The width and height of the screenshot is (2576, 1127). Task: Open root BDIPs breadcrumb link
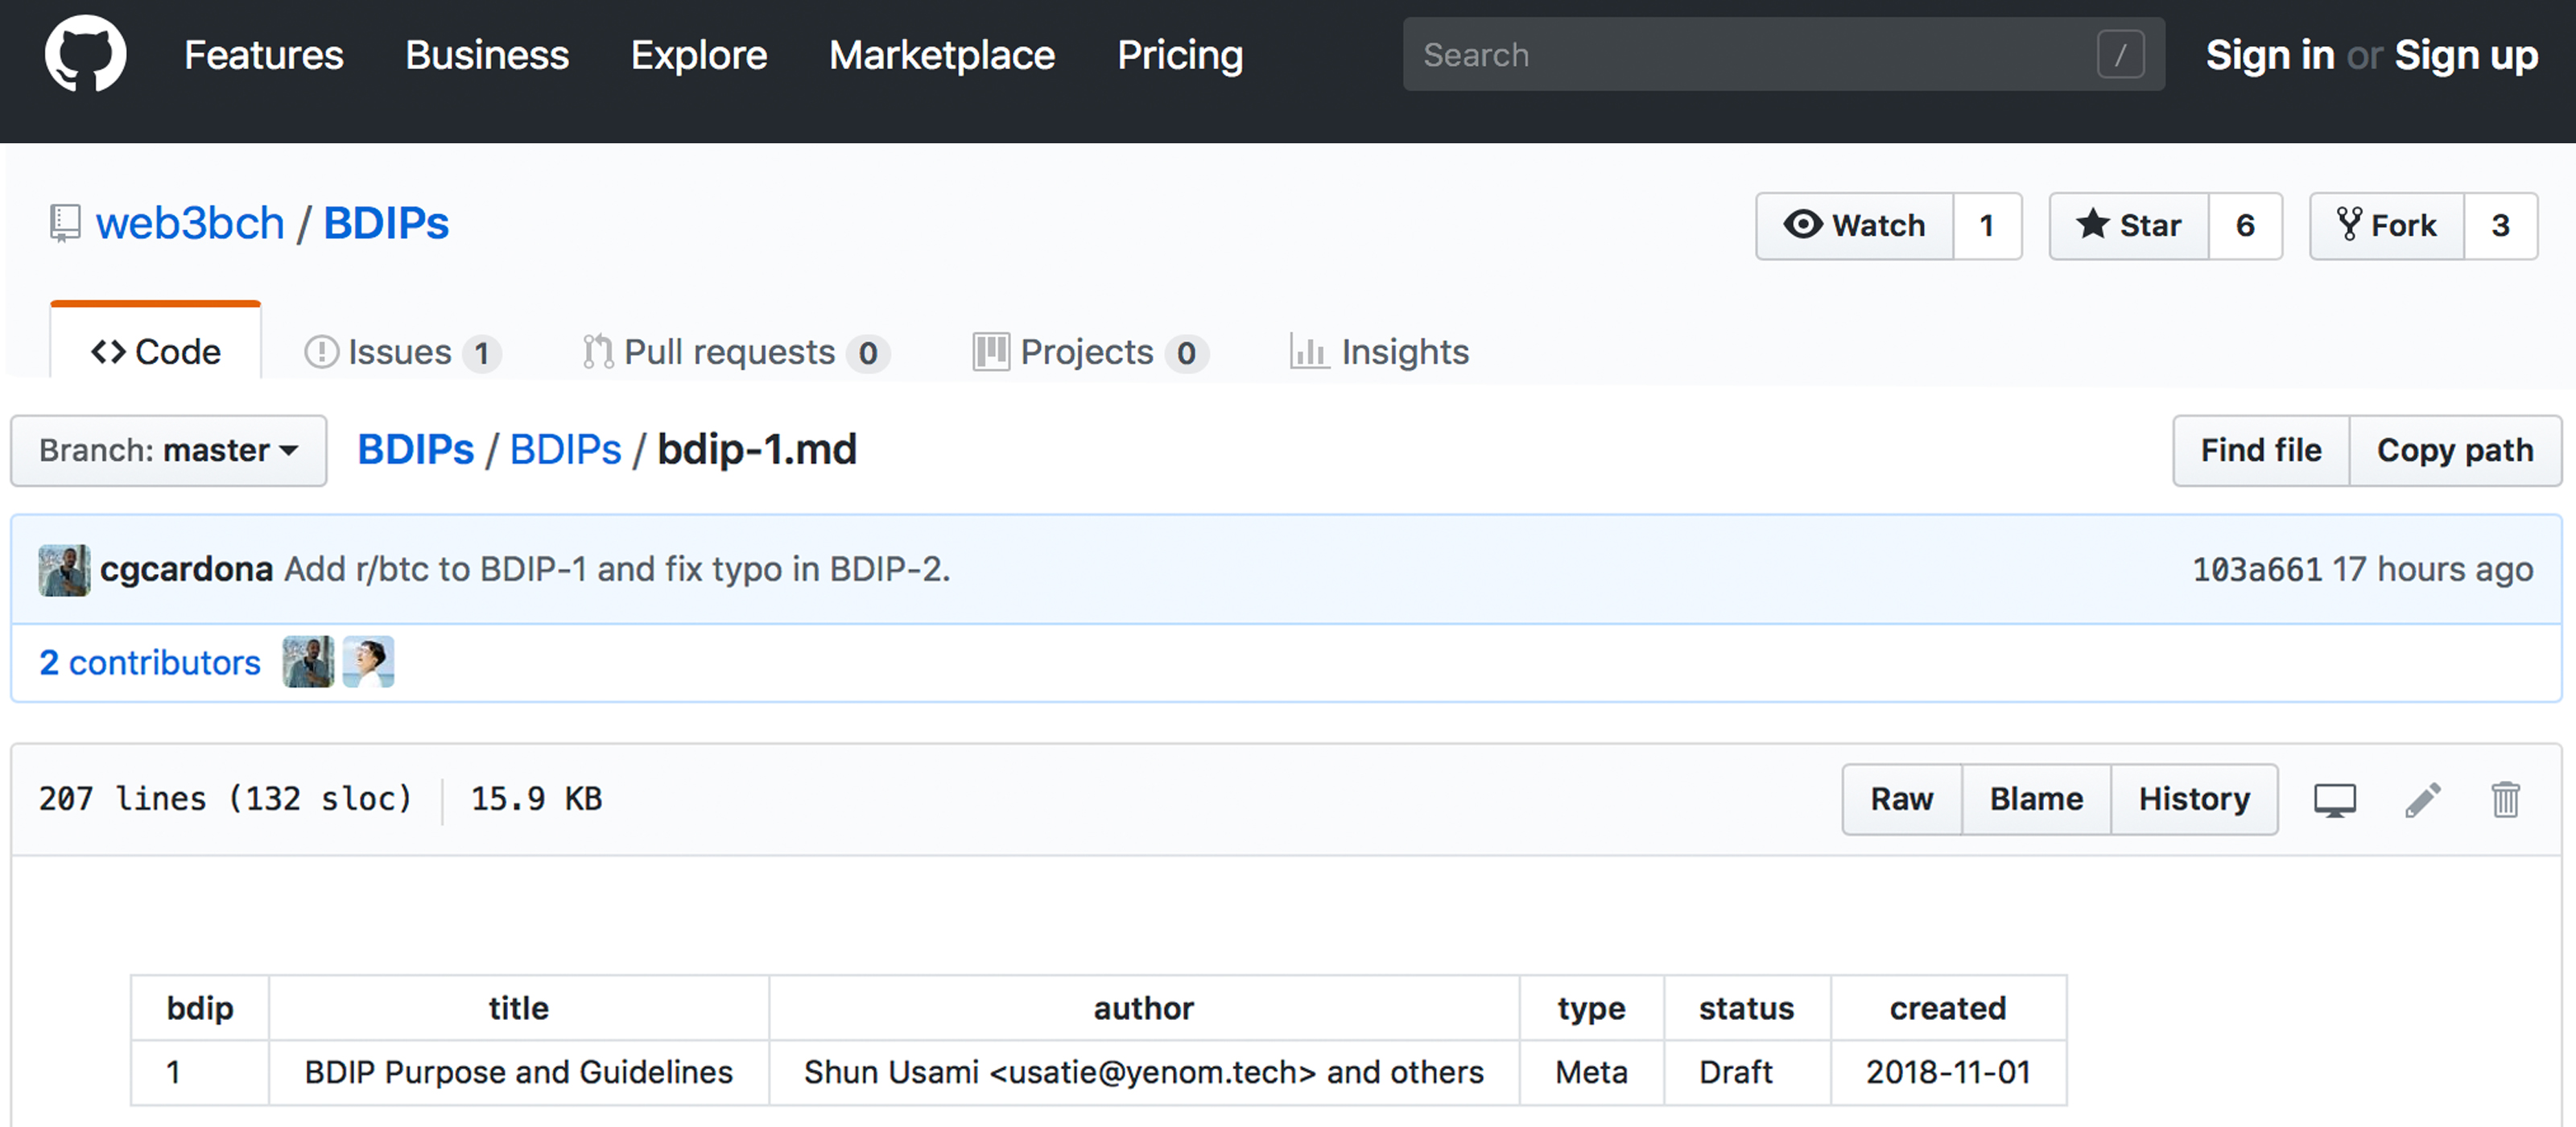[416, 450]
